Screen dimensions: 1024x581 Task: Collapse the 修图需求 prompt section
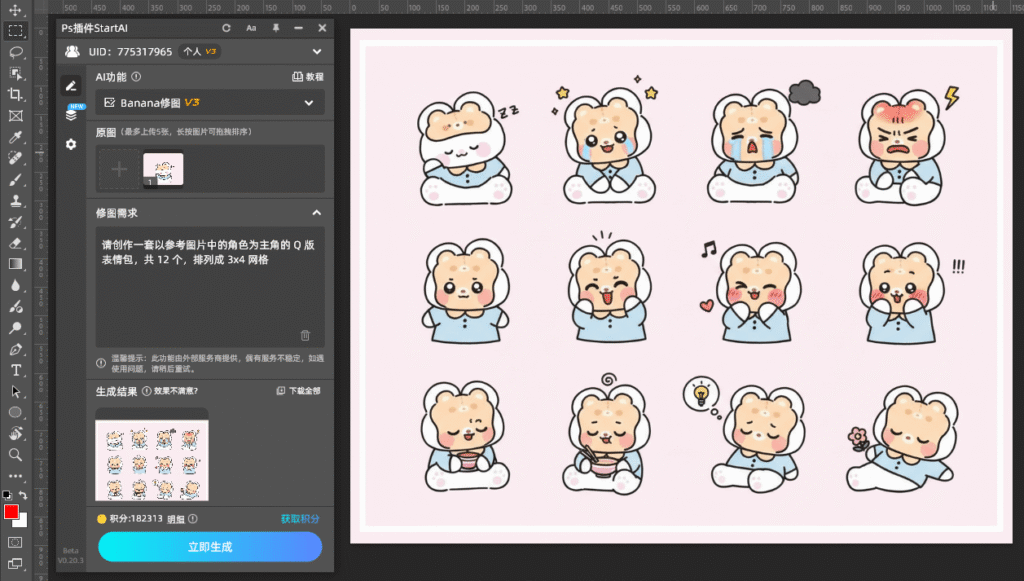[317, 213]
